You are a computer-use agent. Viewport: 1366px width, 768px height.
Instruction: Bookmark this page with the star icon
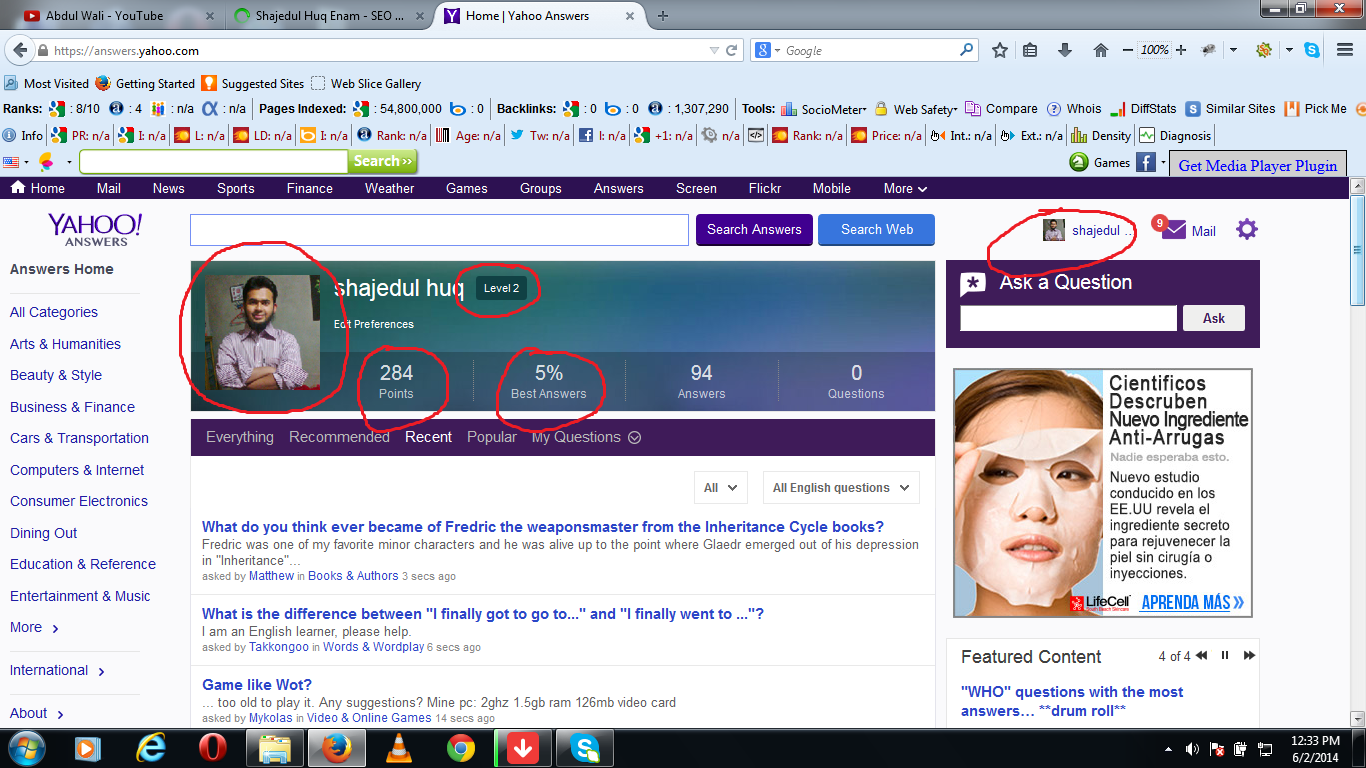click(999, 50)
